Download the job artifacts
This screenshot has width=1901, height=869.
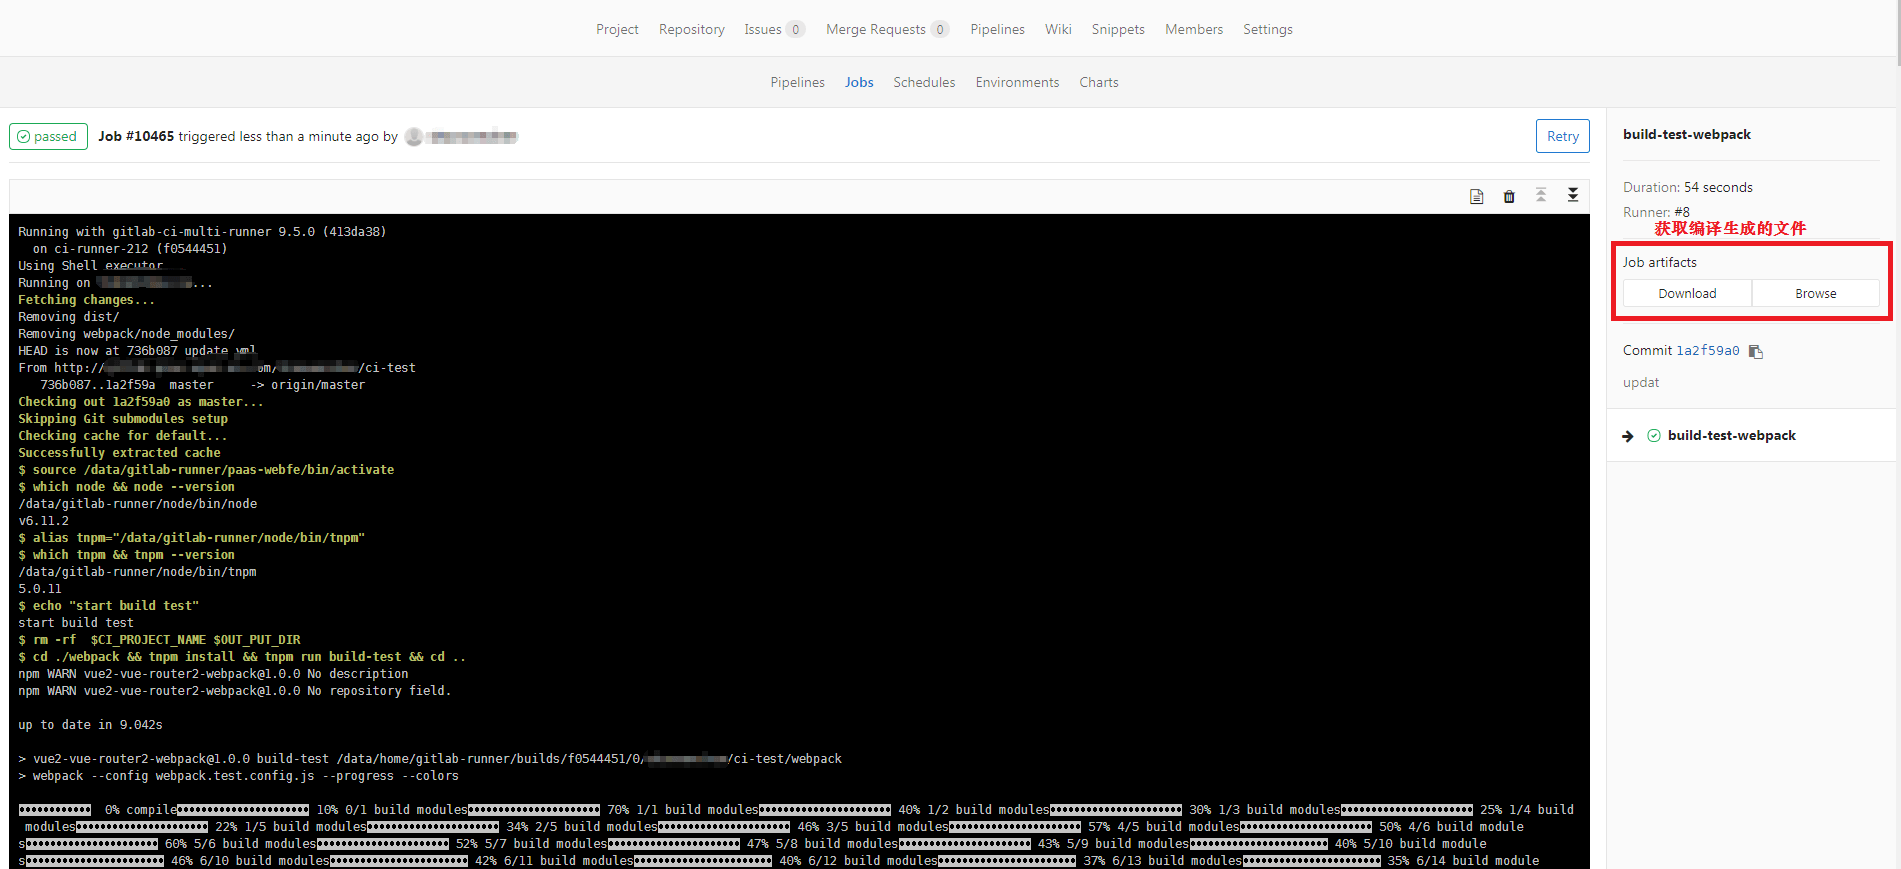(1687, 293)
